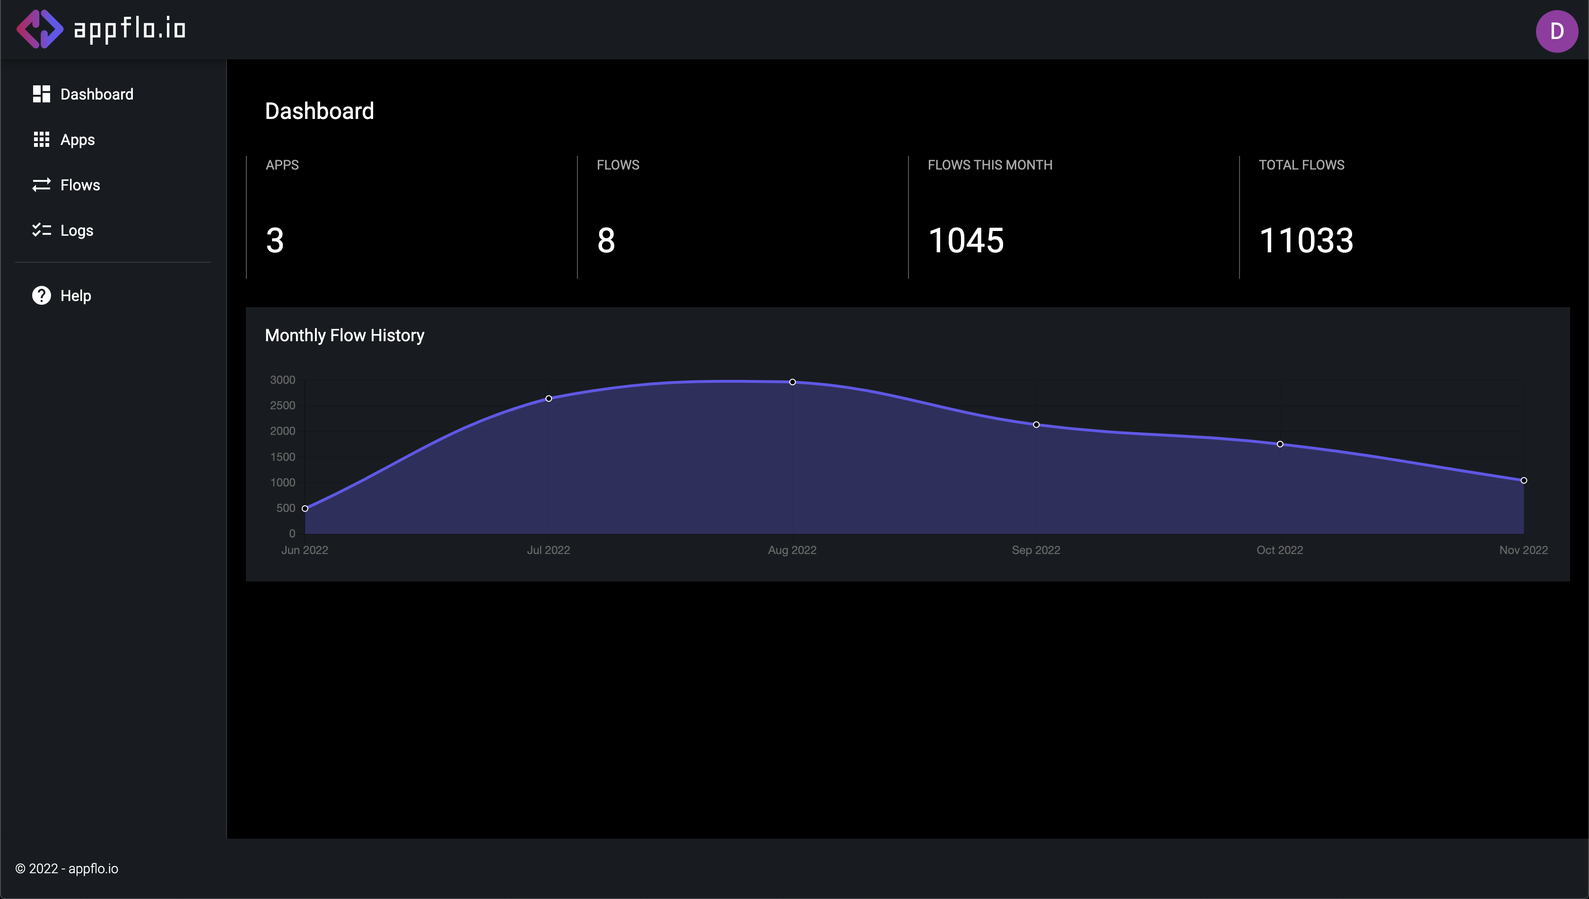Select the Jul 2022 data point on chart
This screenshot has height=899, width=1589.
point(549,399)
